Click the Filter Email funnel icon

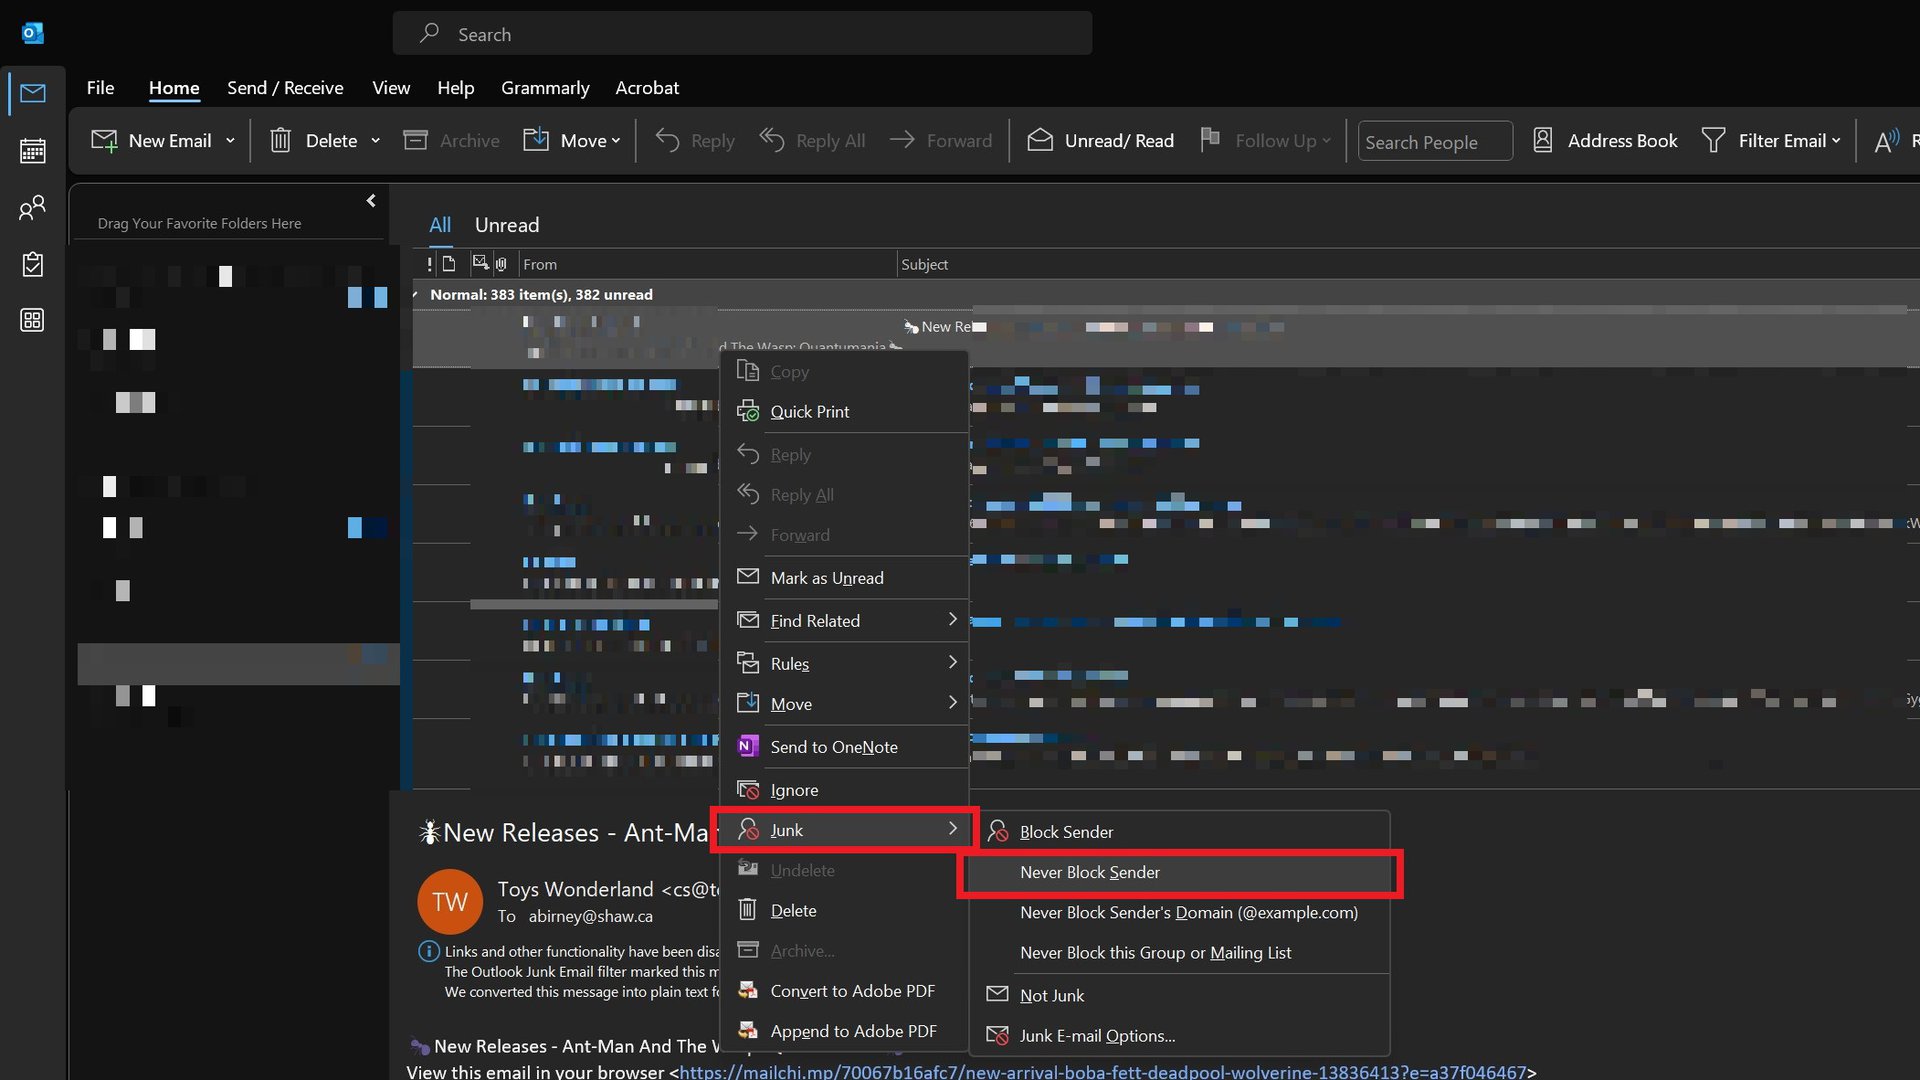[x=1713, y=141]
